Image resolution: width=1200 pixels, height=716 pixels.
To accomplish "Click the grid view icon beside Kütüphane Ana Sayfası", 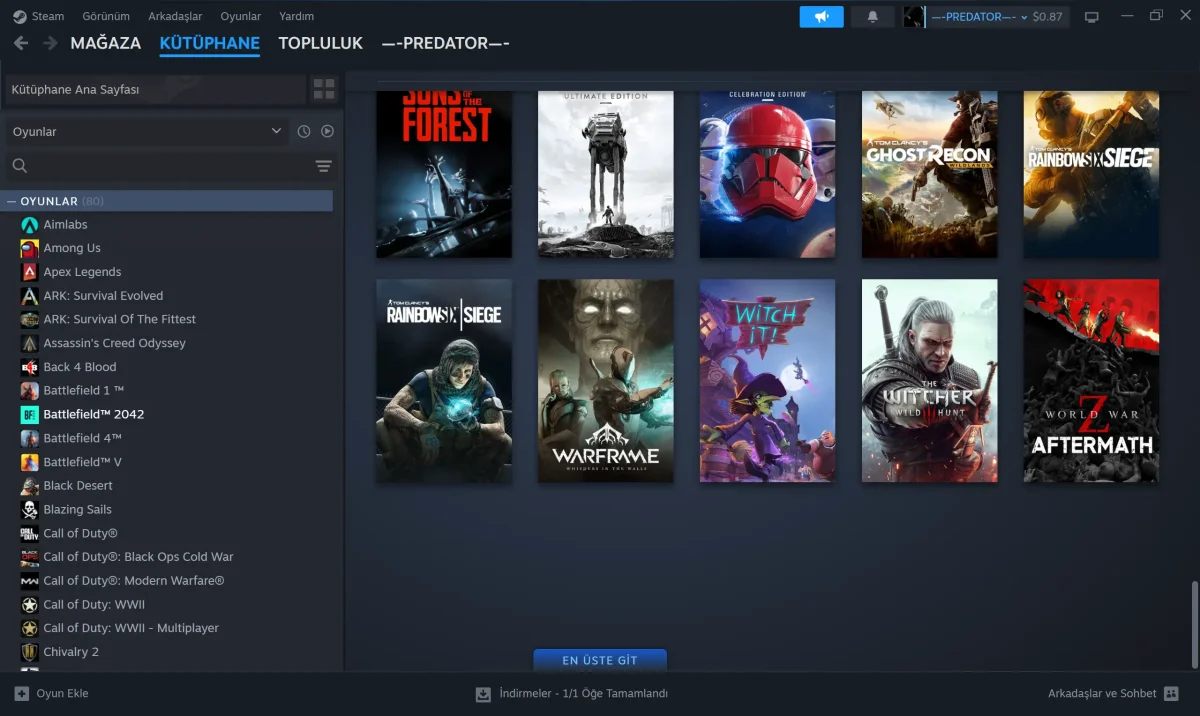I will (x=323, y=89).
